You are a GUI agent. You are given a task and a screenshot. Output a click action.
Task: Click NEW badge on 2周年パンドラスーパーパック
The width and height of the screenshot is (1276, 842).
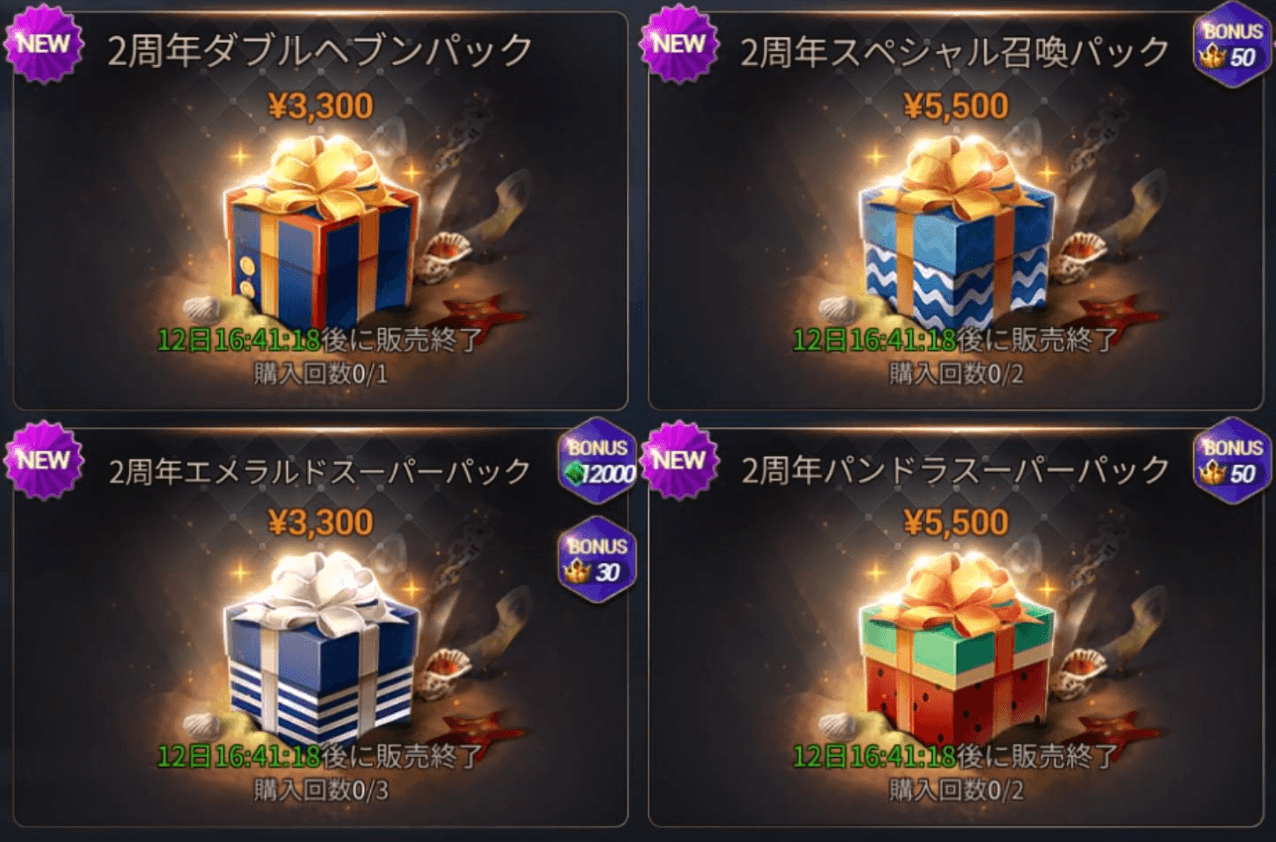pyautogui.click(x=680, y=461)
